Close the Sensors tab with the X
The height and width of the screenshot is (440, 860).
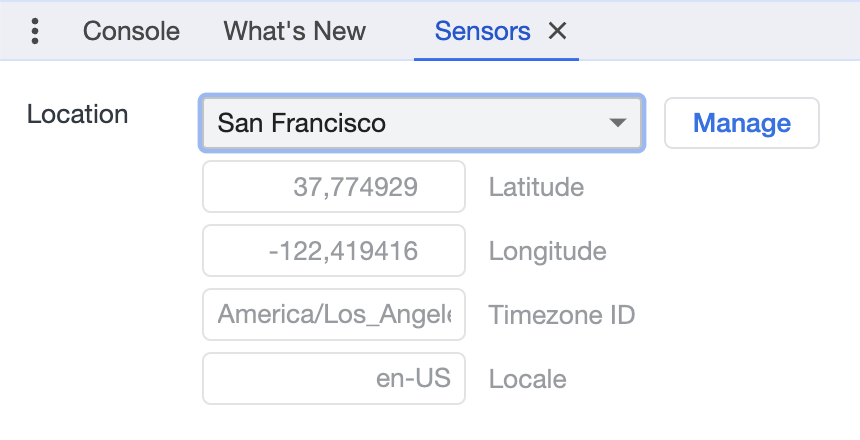[x=558, y=31]
